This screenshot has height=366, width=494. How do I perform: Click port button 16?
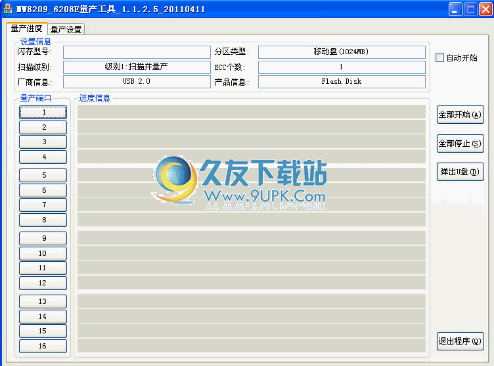coord(43,346)
